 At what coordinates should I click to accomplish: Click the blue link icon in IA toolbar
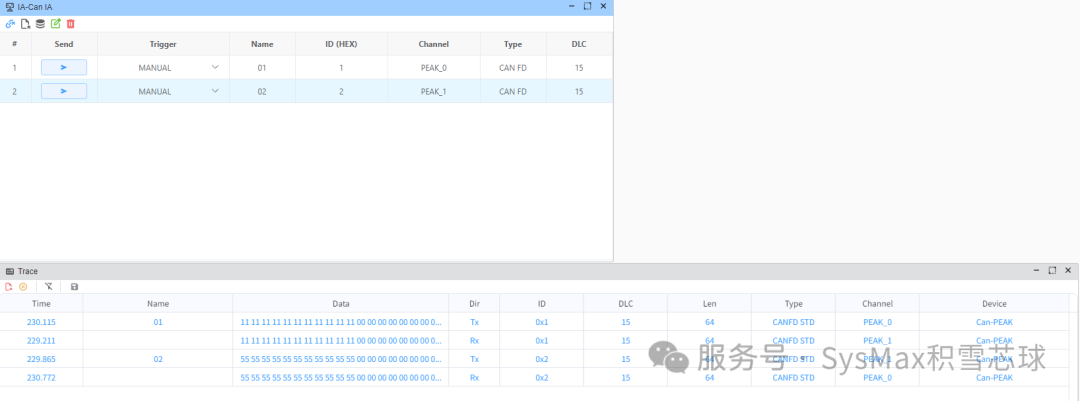[10, 23]
